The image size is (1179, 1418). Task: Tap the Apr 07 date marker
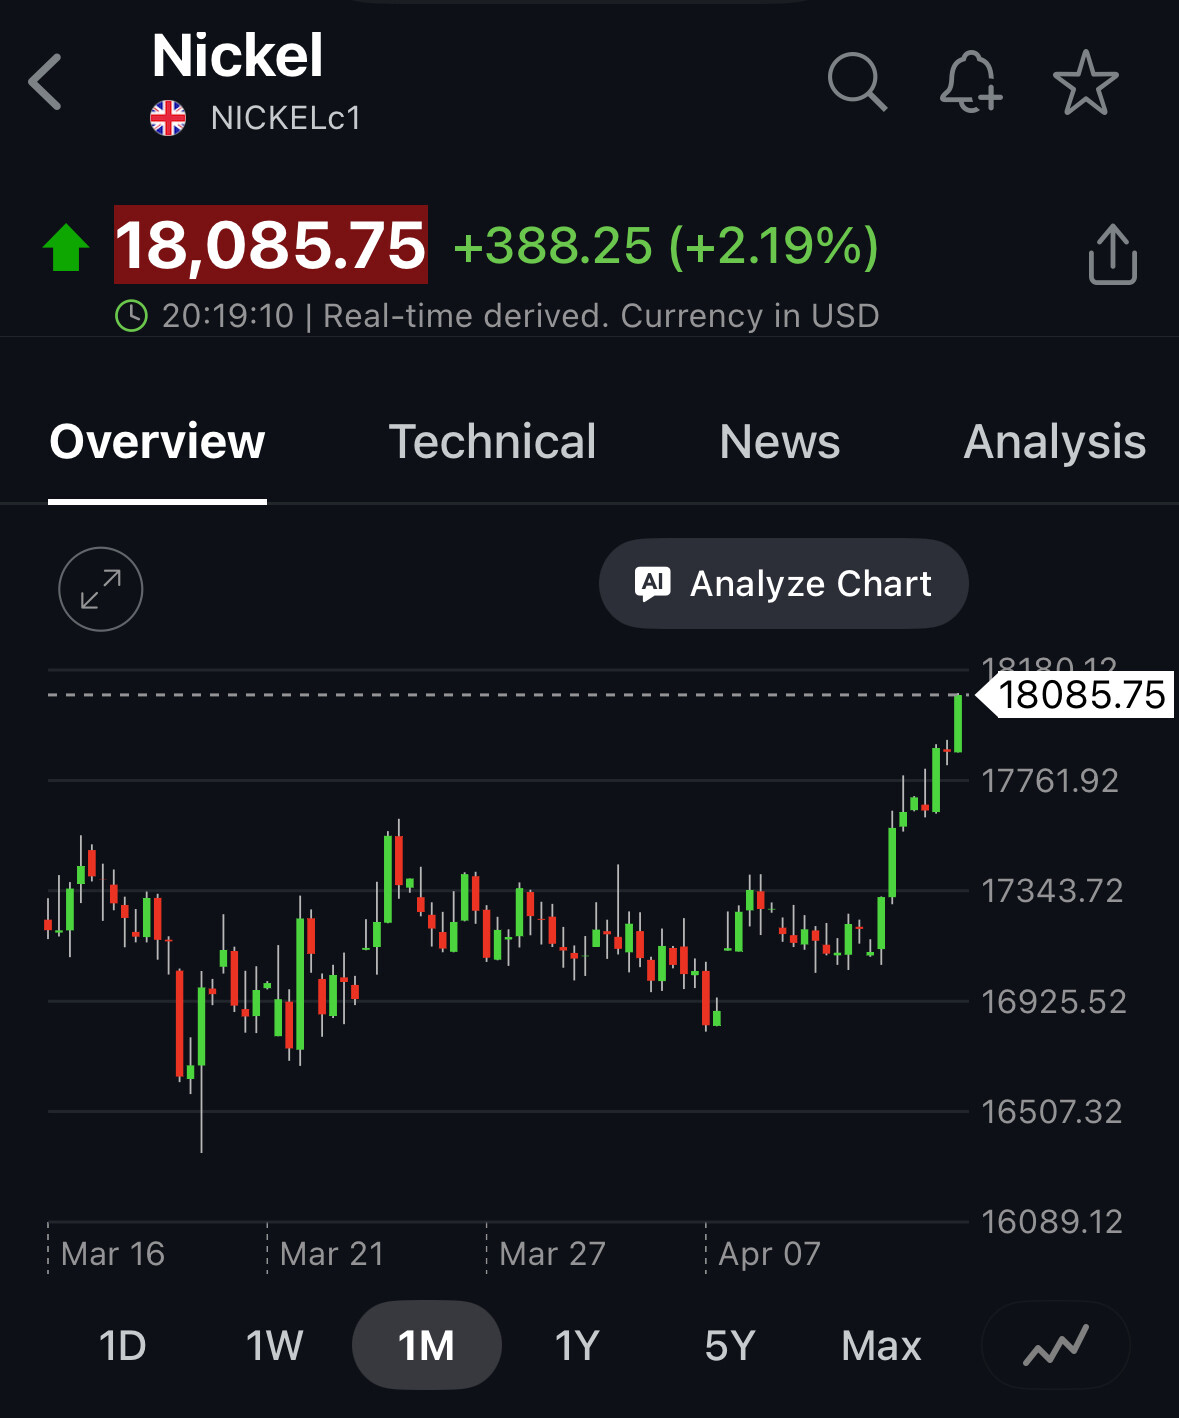click(x=770, y=1254)
